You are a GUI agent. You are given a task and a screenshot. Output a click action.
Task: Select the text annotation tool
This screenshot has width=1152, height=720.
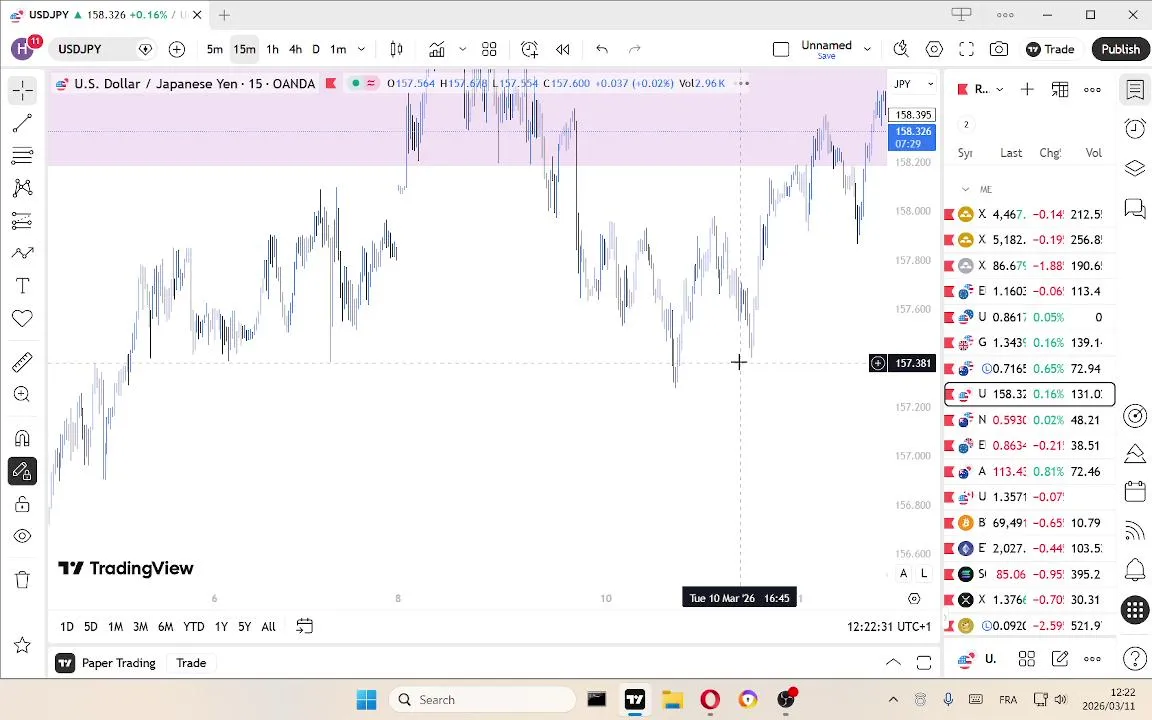pyautogui.click(x=22, y=286)
